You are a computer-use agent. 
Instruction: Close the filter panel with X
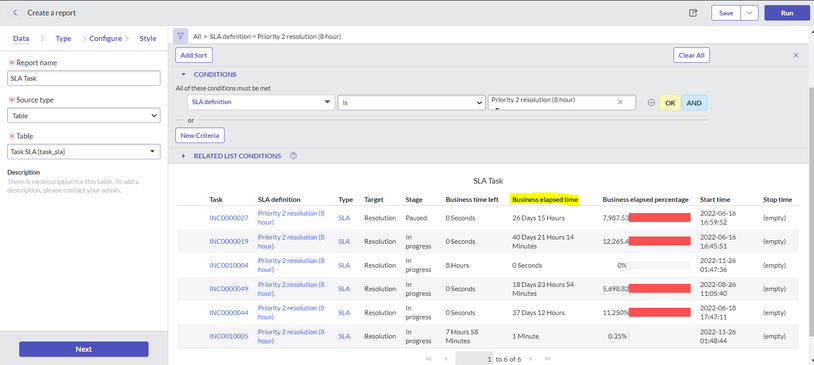(796, 55)
